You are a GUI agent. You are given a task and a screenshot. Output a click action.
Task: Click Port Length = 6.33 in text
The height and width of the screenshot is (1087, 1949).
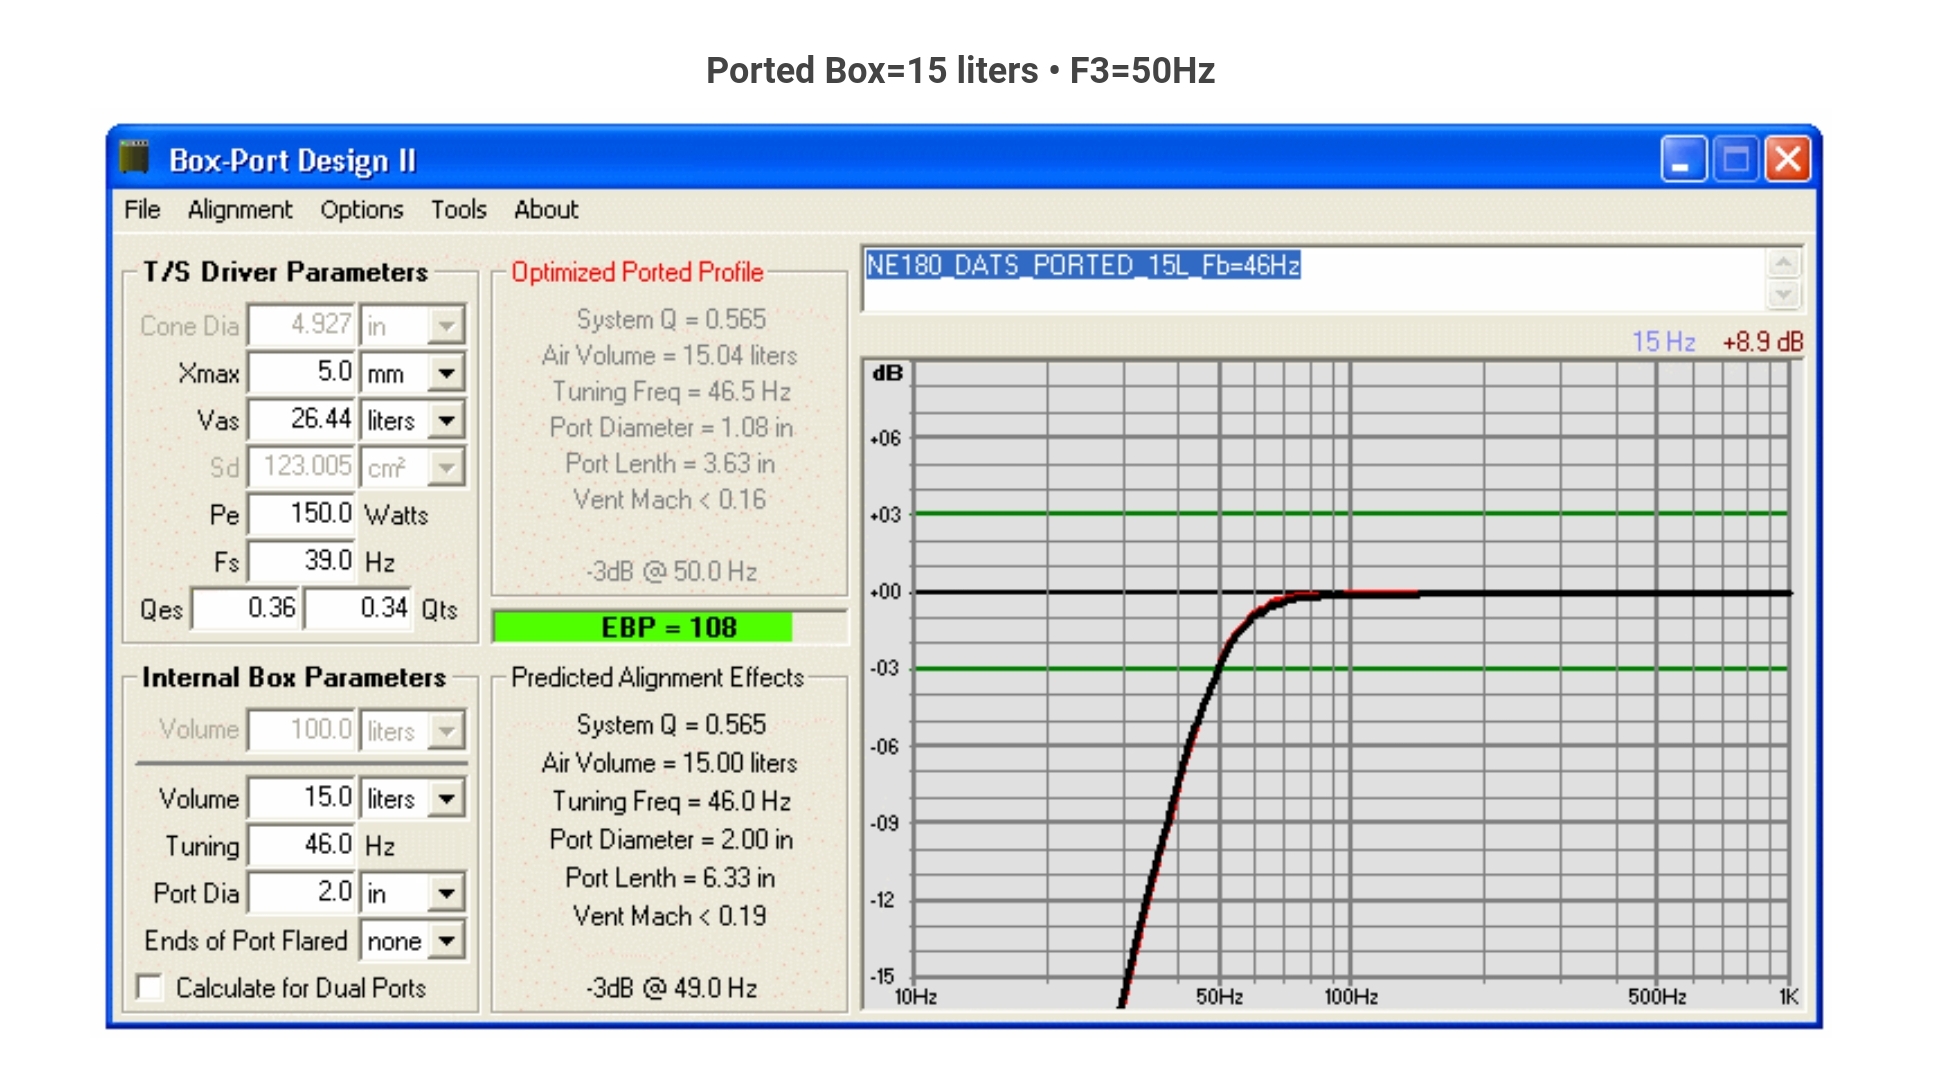click(x=670, y=877)
